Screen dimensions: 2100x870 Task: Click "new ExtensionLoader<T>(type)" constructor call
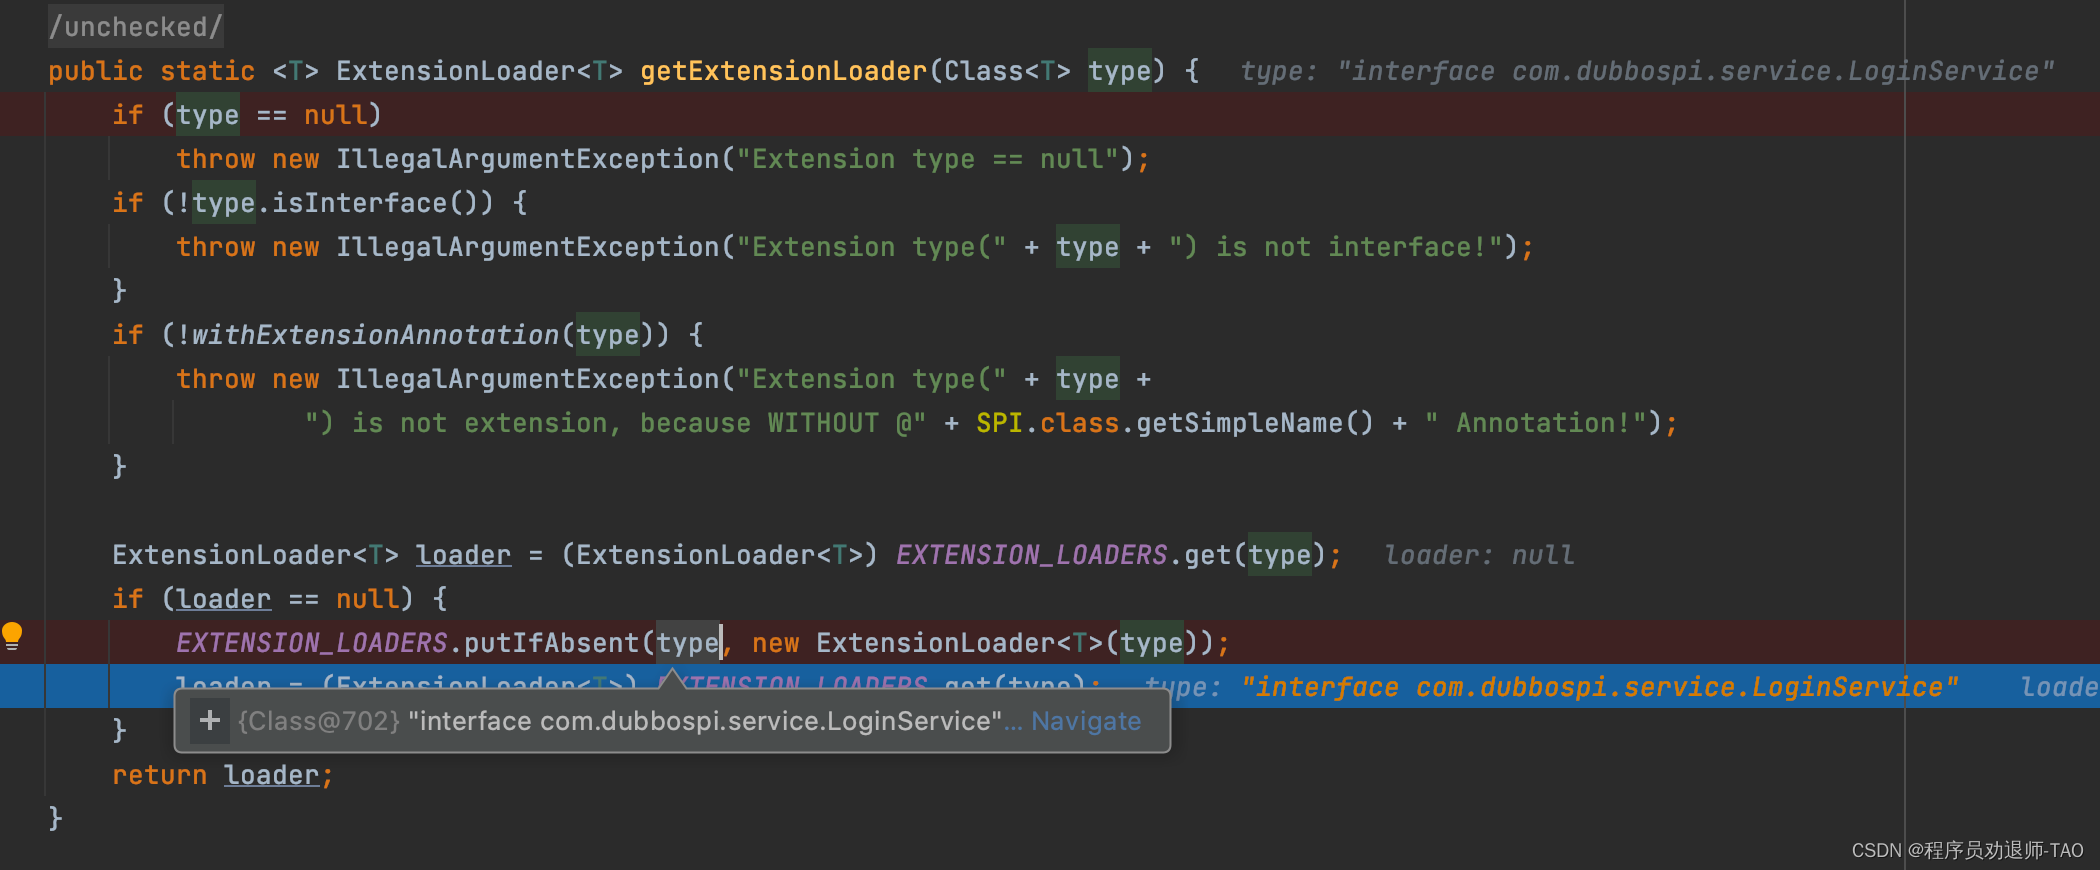[975, 642]
